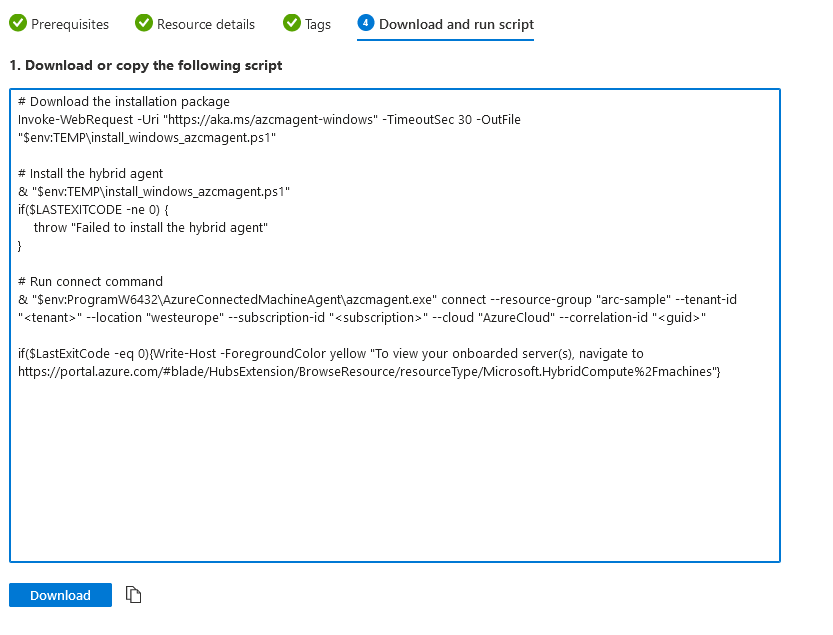Click the Tags green checkmark icon

click(292, 23)
